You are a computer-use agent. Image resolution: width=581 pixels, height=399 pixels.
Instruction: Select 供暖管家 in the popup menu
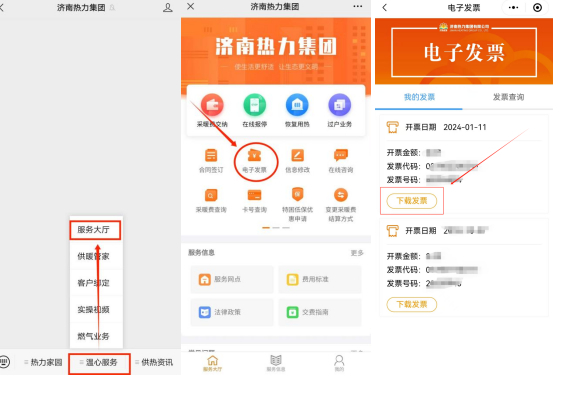coord(93,256)
